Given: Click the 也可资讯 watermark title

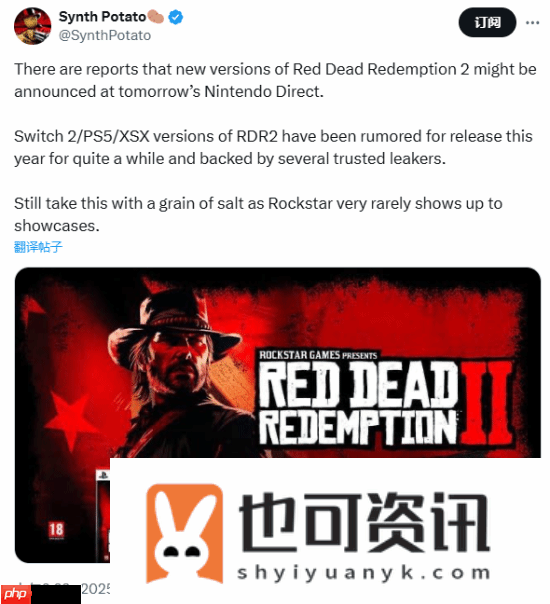Looking at the screenshot, I should pos(364,522).
